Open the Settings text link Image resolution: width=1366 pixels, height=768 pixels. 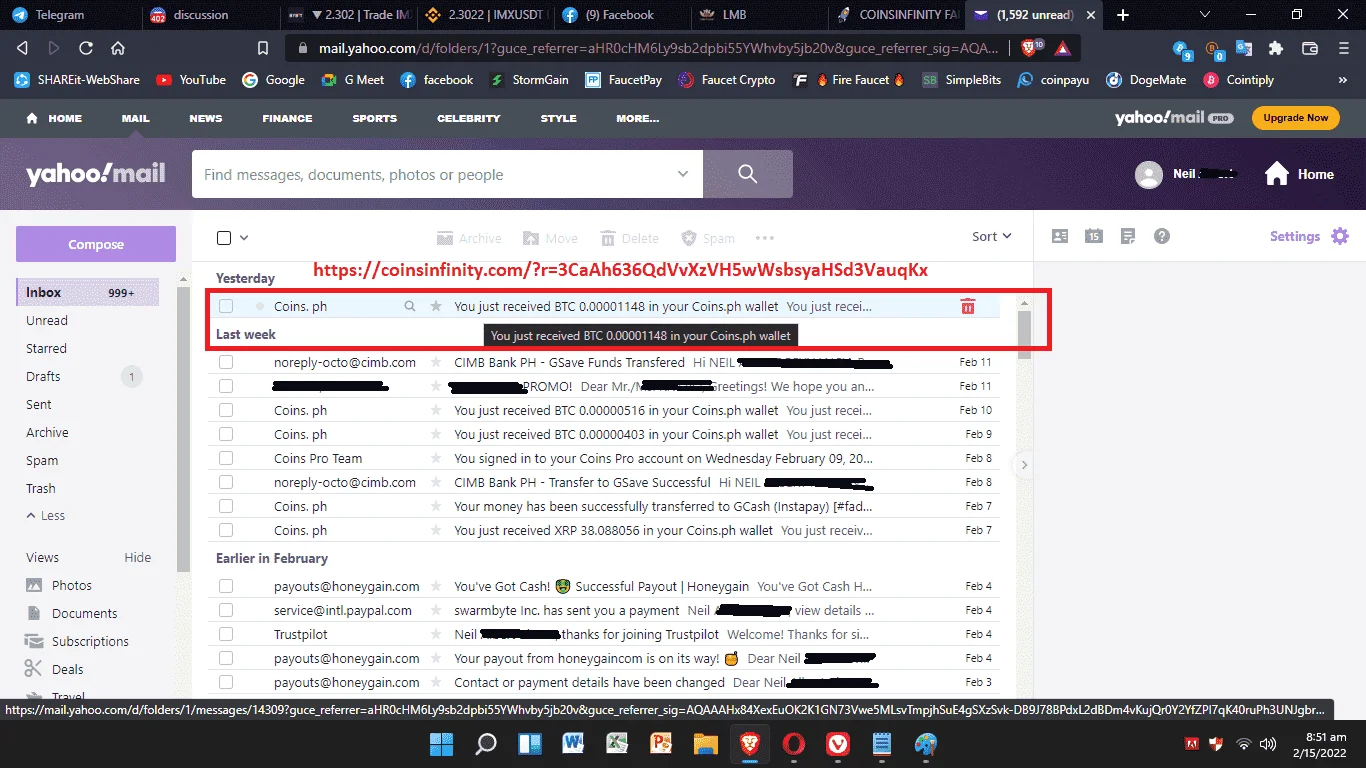tap(1295, 236)
